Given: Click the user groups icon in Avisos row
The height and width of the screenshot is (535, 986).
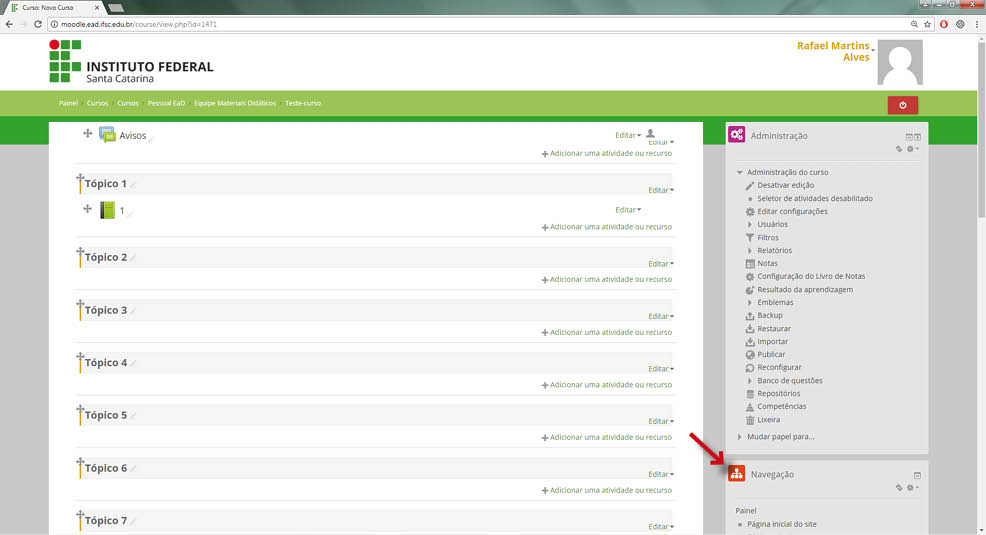Looking at the screenshot, I should [650, 133].
